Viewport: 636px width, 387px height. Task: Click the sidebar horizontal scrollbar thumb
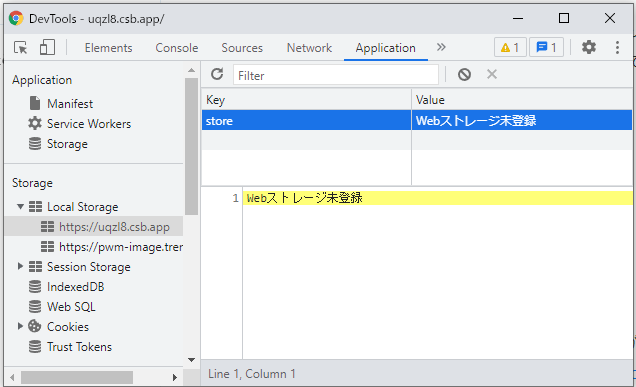(77, 377)
